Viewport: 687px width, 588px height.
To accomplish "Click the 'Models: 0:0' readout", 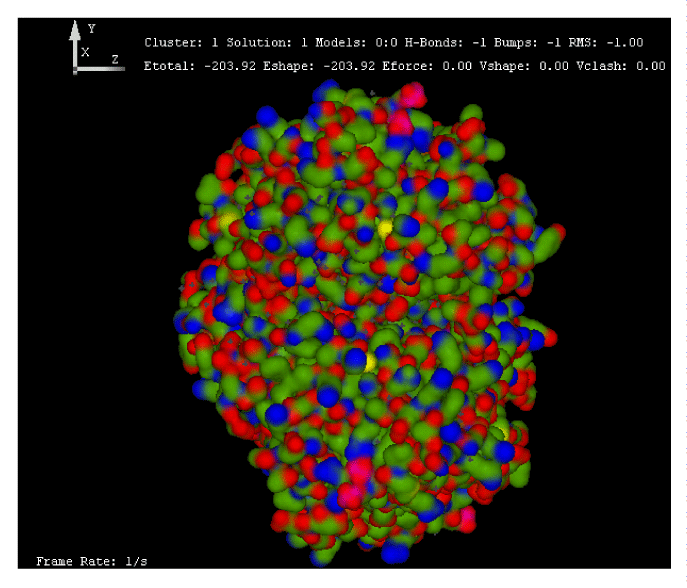I will point(356,43).
